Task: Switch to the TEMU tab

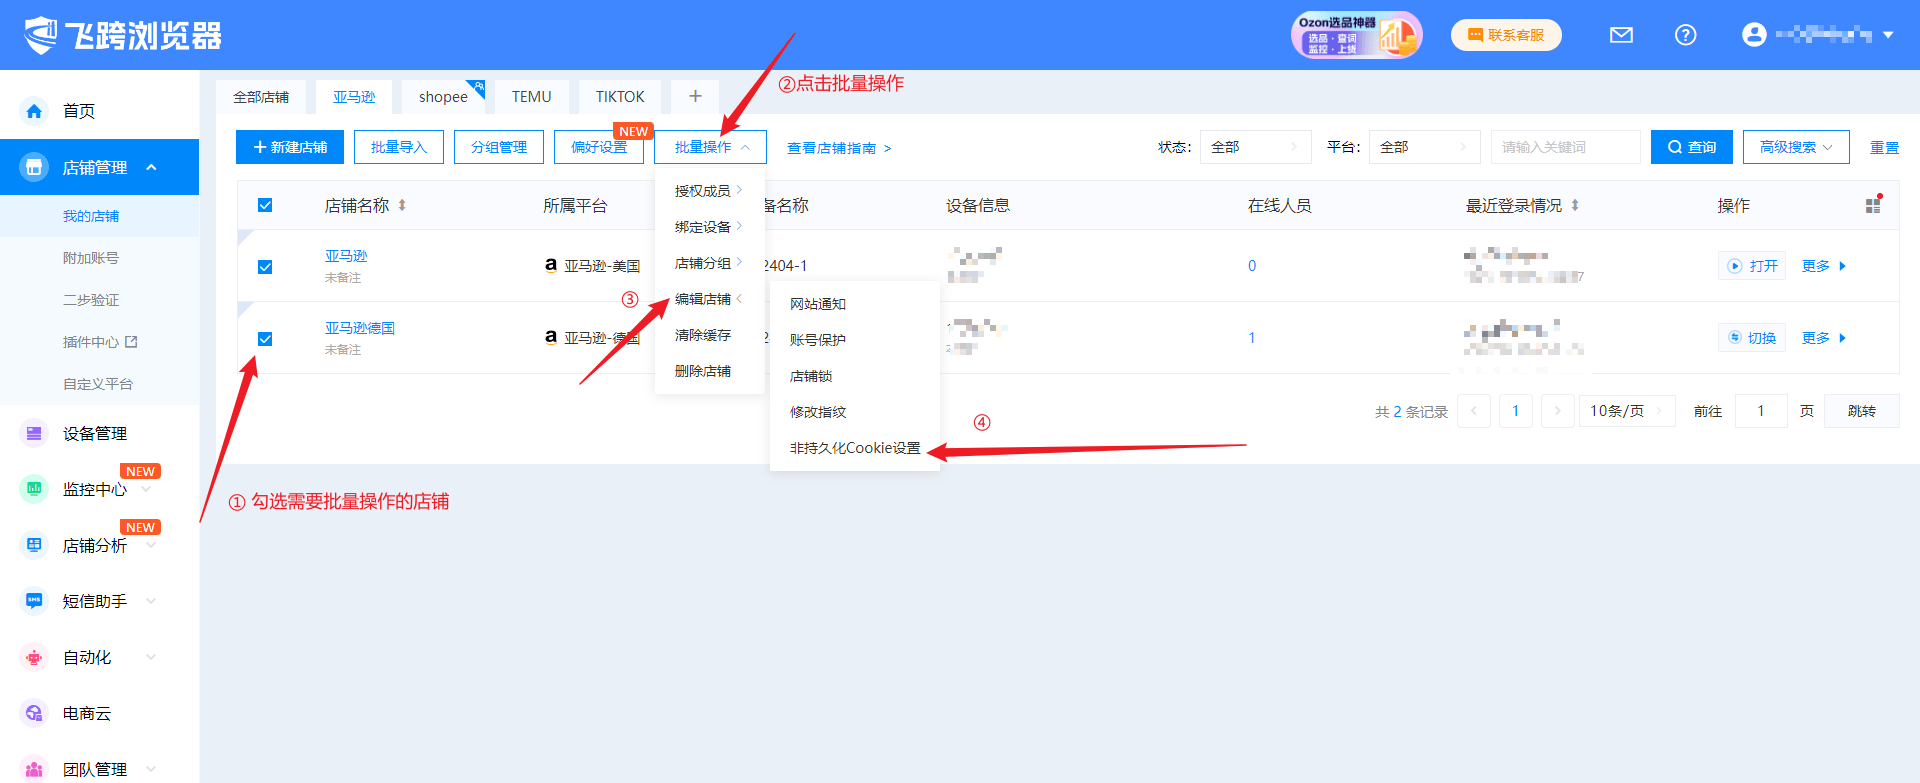Action: (531, 97)
